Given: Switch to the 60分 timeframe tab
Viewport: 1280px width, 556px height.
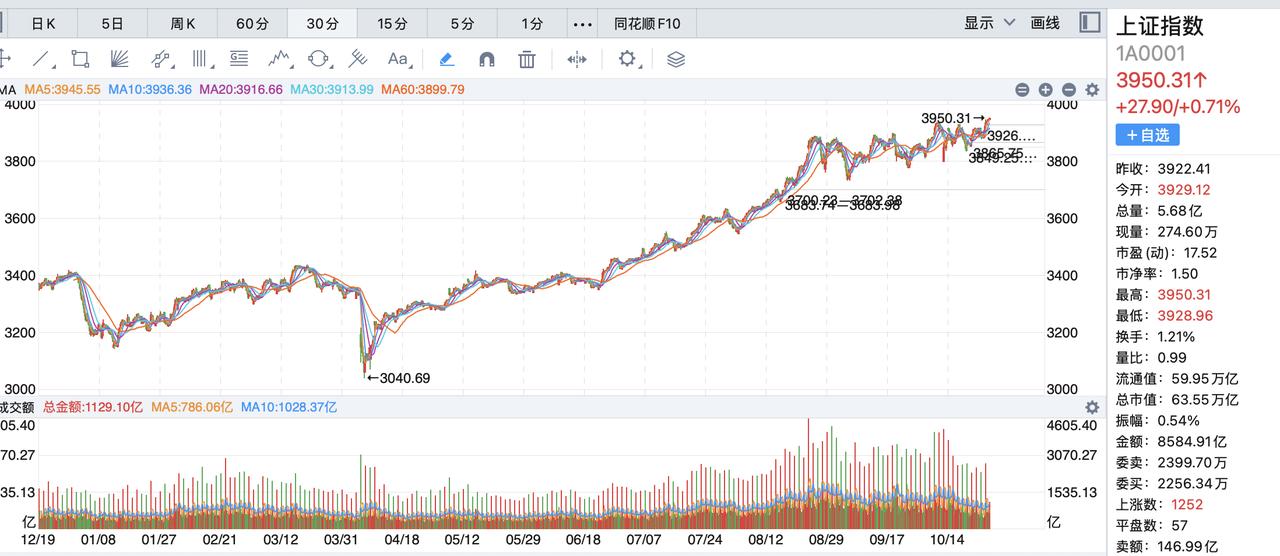Looking at the screenshot, I should (x=252, y=23).
